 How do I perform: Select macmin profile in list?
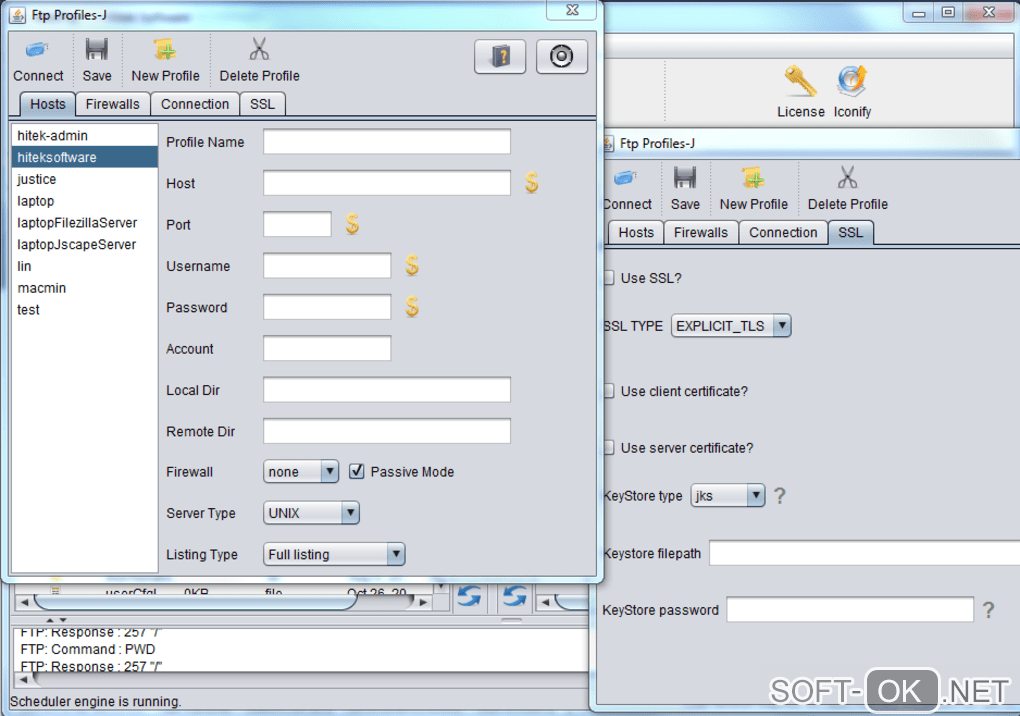coord(85,287)
